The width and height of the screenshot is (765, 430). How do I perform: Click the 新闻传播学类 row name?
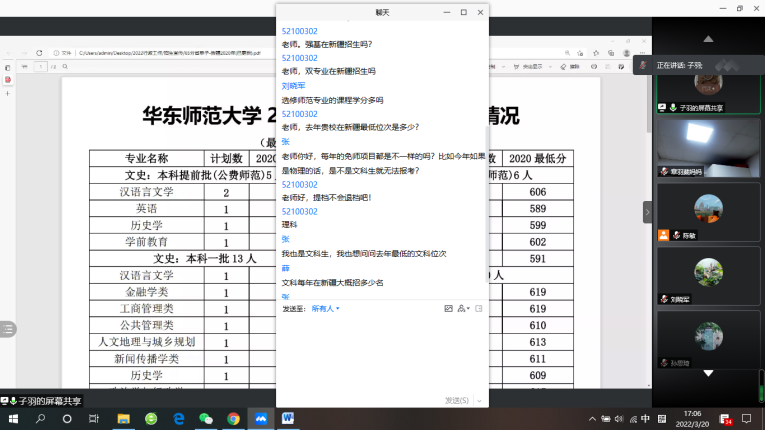click(147, 359)
